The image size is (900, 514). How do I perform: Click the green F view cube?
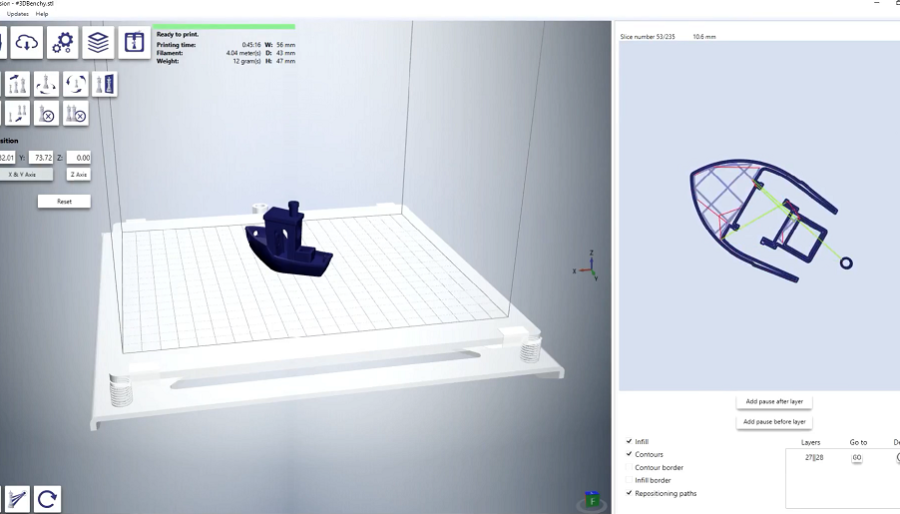pyautogui.click(x=592, y=500)
